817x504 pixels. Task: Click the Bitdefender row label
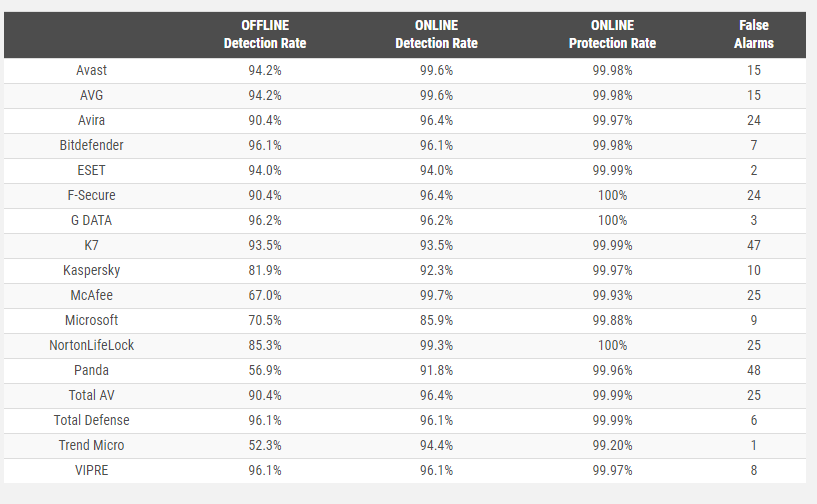tap(91, 146)
